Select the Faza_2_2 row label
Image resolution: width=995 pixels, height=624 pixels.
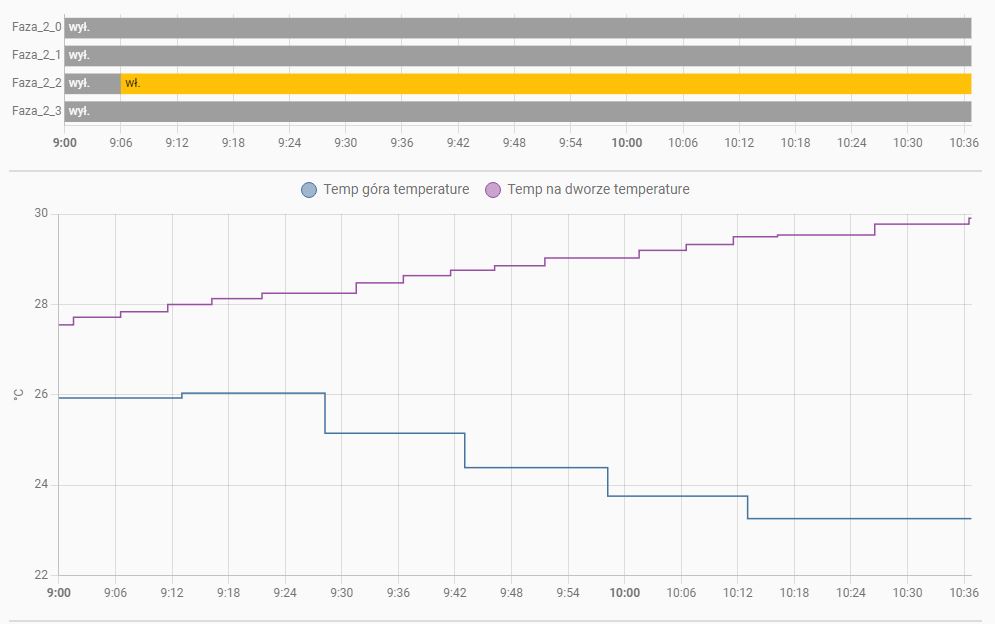[x=36, y=84]
